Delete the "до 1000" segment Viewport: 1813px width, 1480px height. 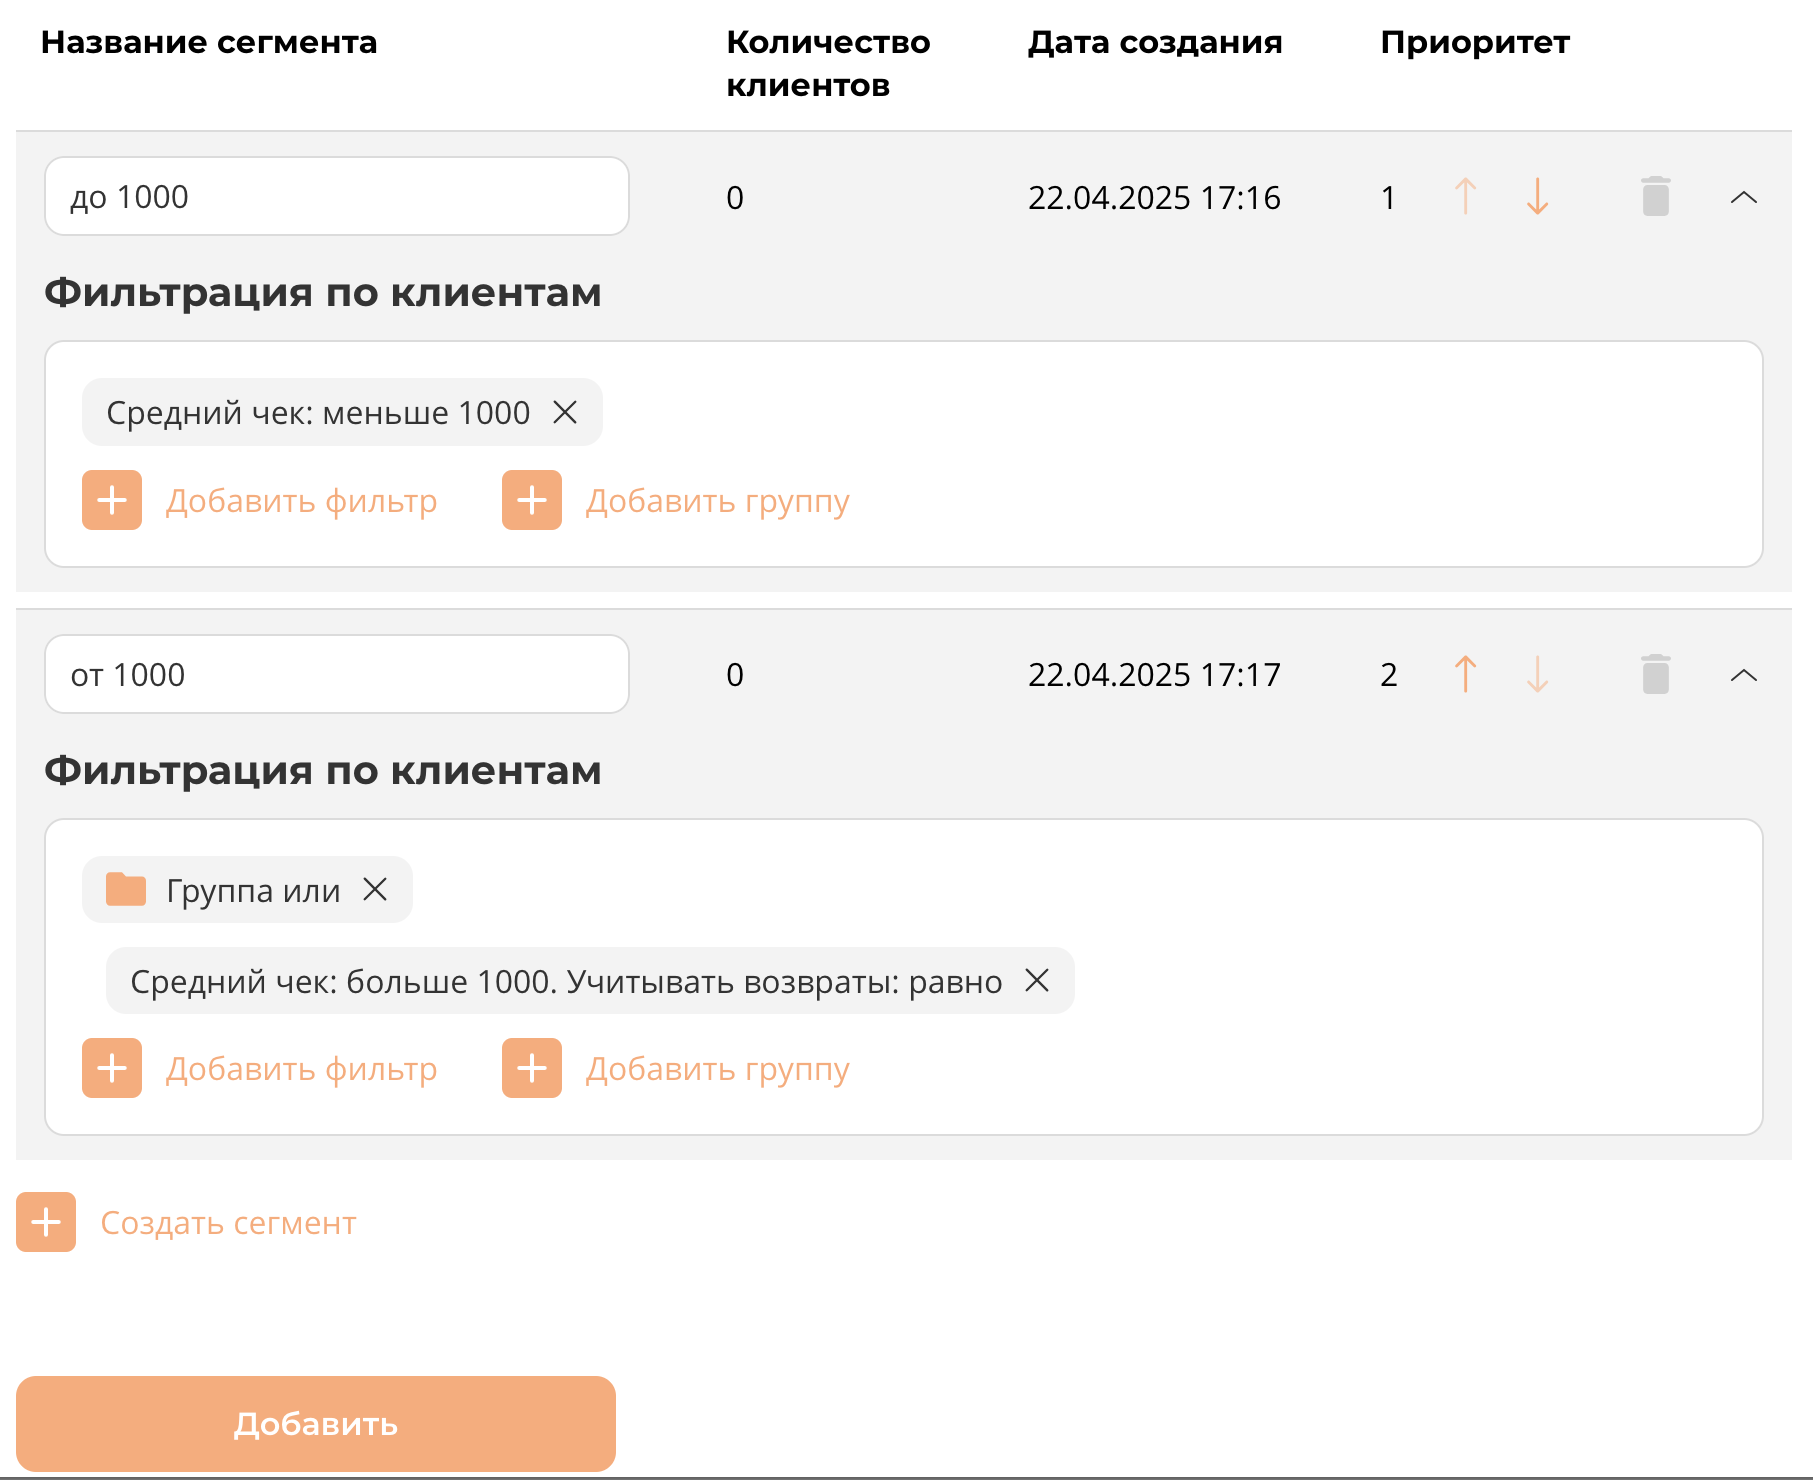tap(1655, 197)
